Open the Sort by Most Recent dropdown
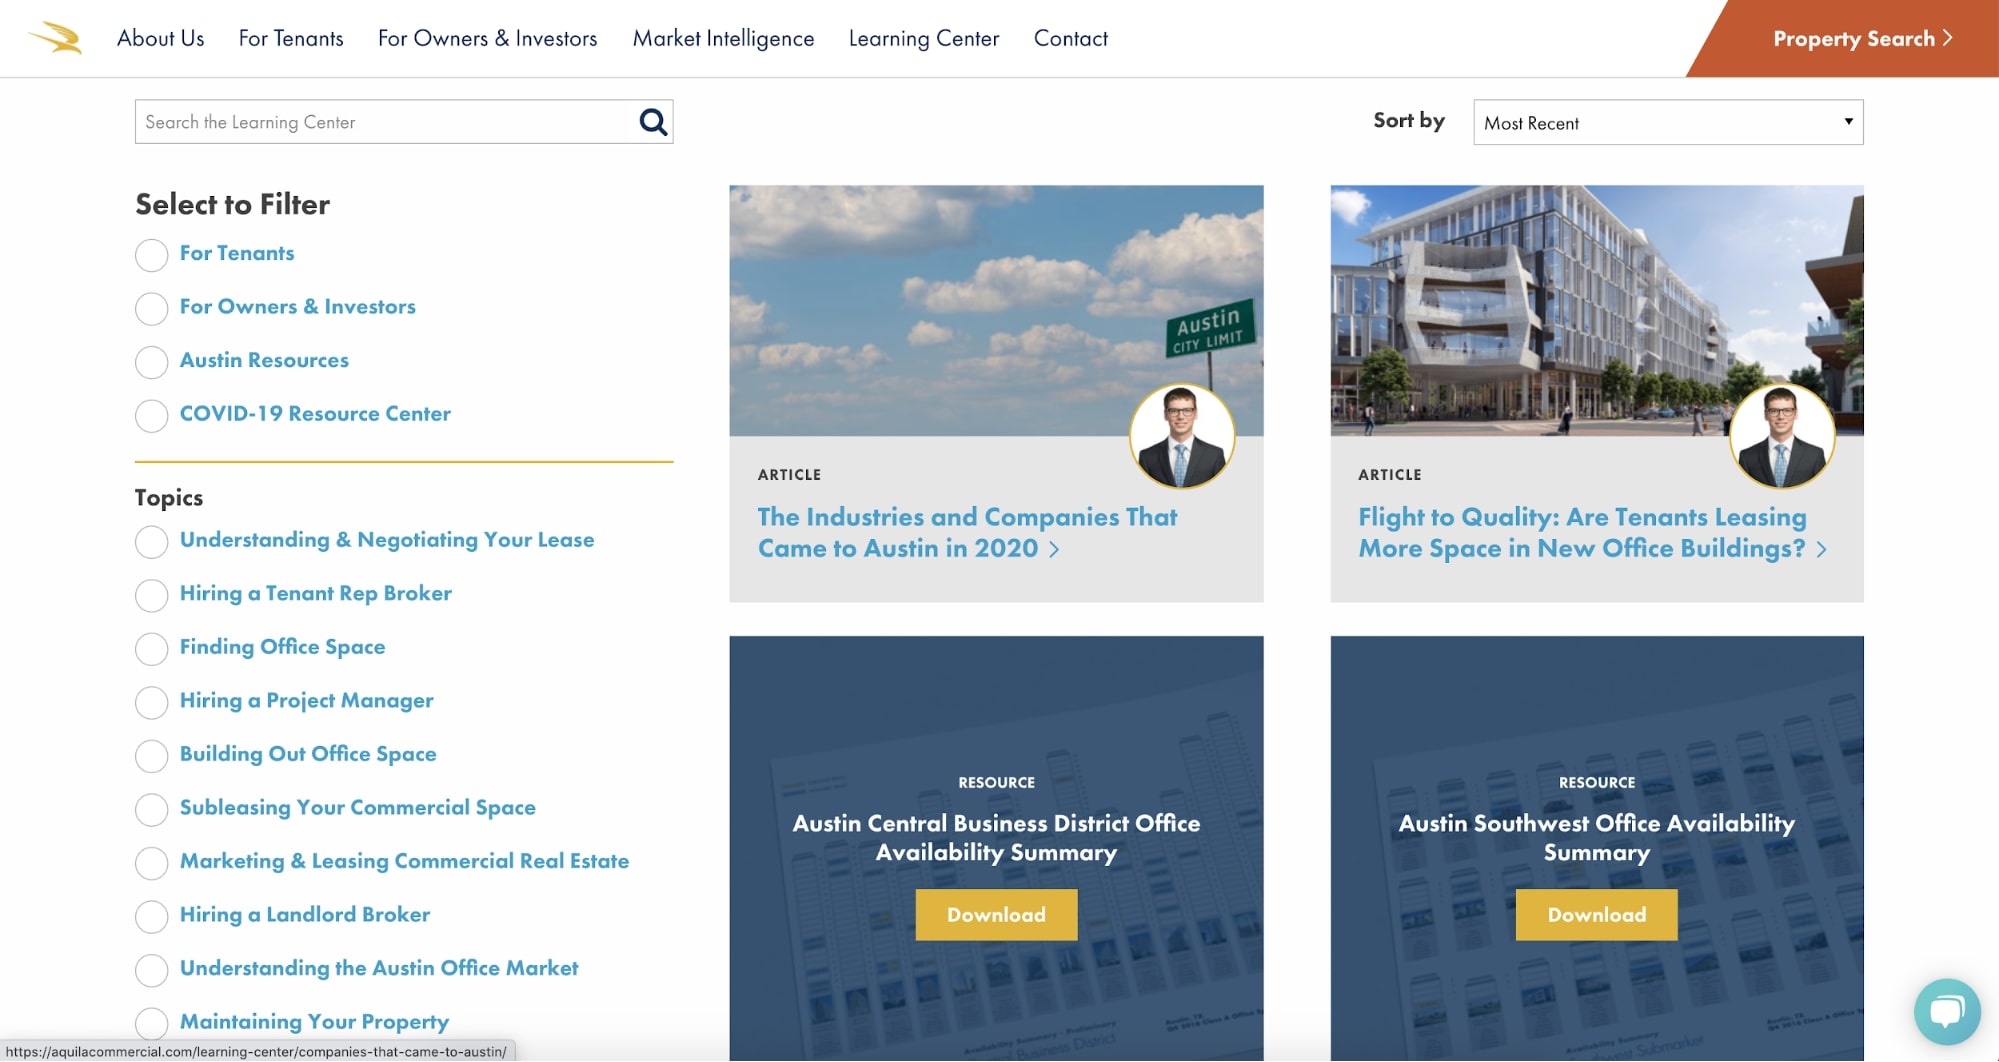 [1668, 122]
